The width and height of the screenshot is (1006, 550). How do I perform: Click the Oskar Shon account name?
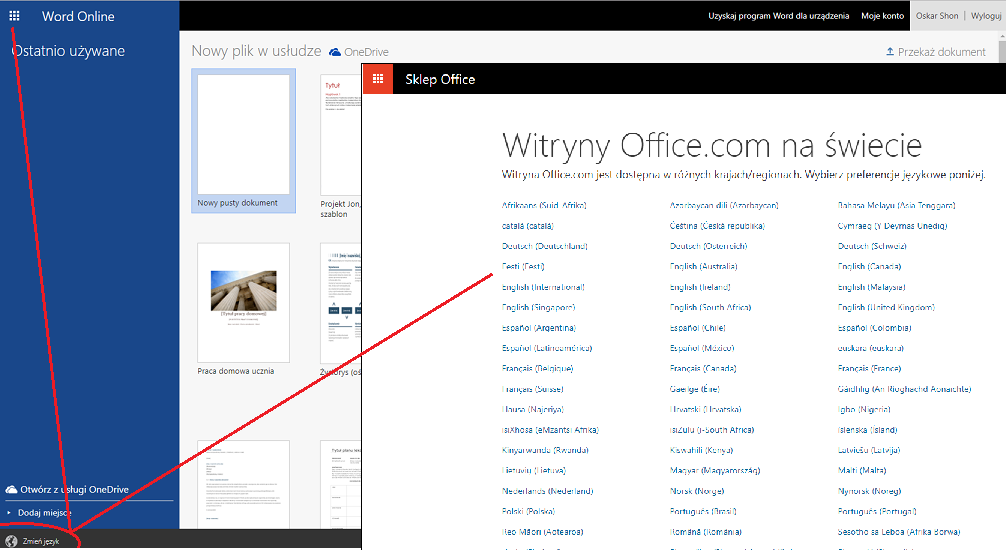pyautogui.click(x=937, y=16)
